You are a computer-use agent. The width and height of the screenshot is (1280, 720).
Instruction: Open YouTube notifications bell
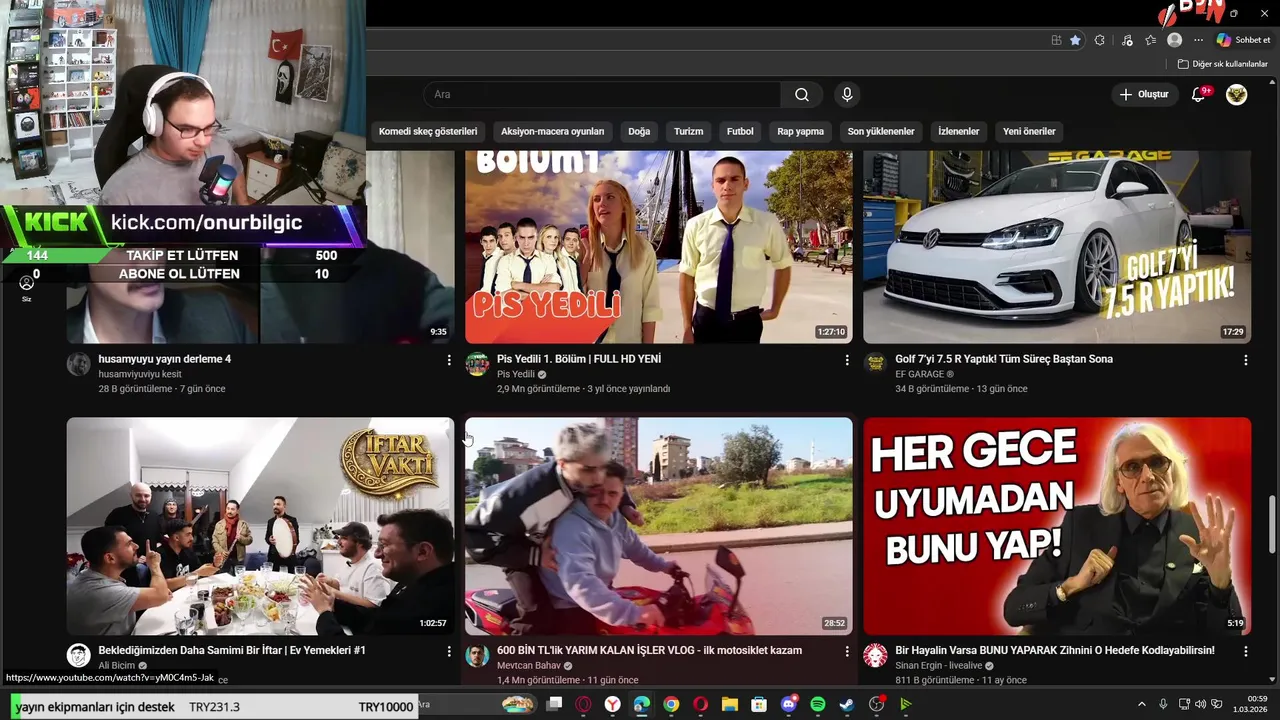pyautogui.click(x=1200, y=95)
